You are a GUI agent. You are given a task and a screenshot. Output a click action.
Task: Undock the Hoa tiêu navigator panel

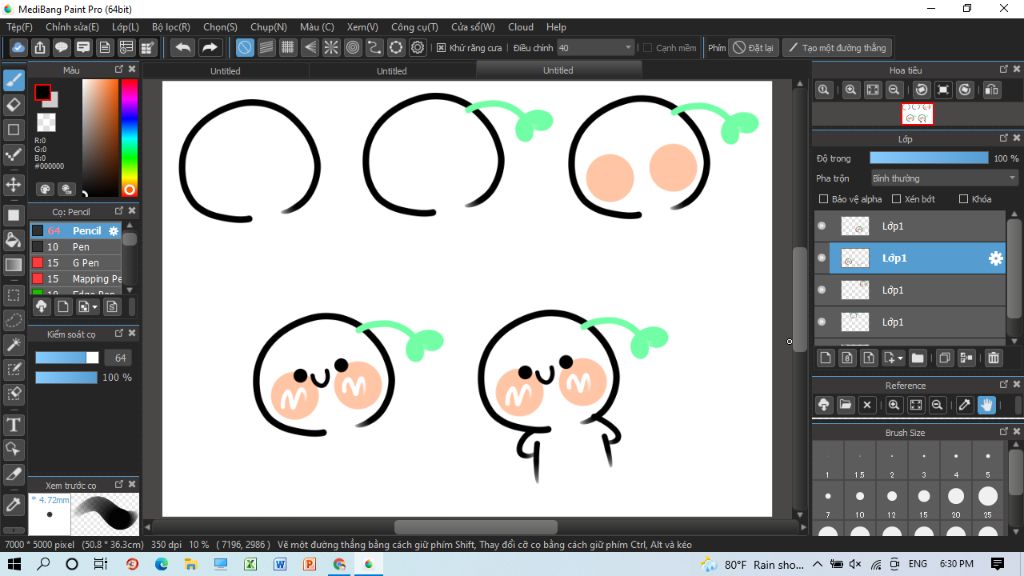(1004, 69)
